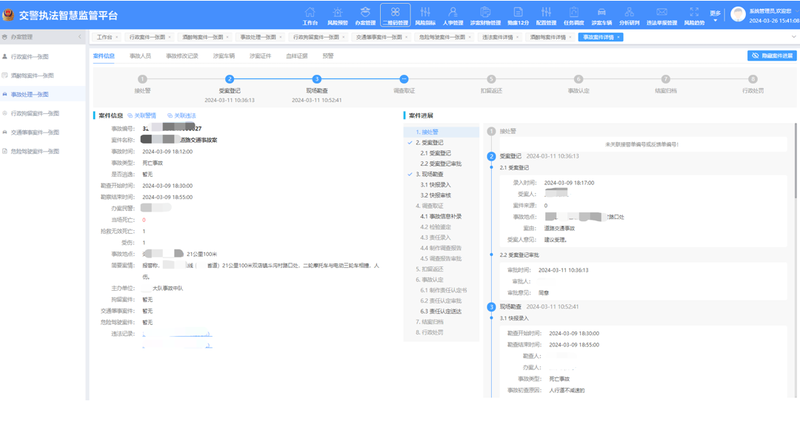Open 酒醉驾案件一张图 in the left sidebar
The image size is (800, 444).
tap(32, 76)
